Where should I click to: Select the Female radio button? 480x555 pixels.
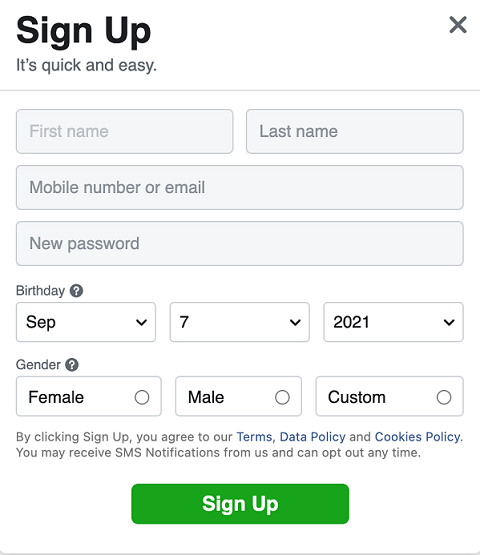click(x=142, y=397)
